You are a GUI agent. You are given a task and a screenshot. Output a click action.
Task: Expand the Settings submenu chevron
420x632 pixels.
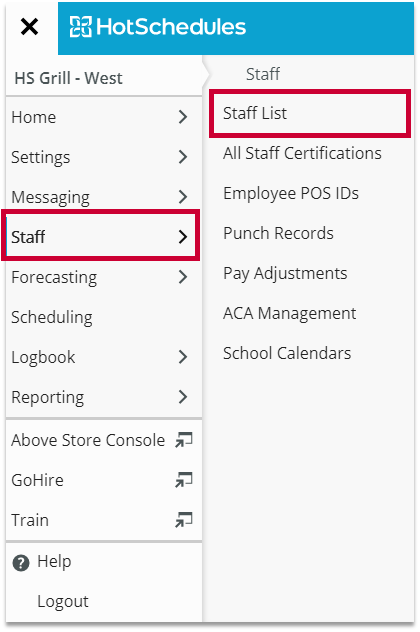(x=183, y=157)
